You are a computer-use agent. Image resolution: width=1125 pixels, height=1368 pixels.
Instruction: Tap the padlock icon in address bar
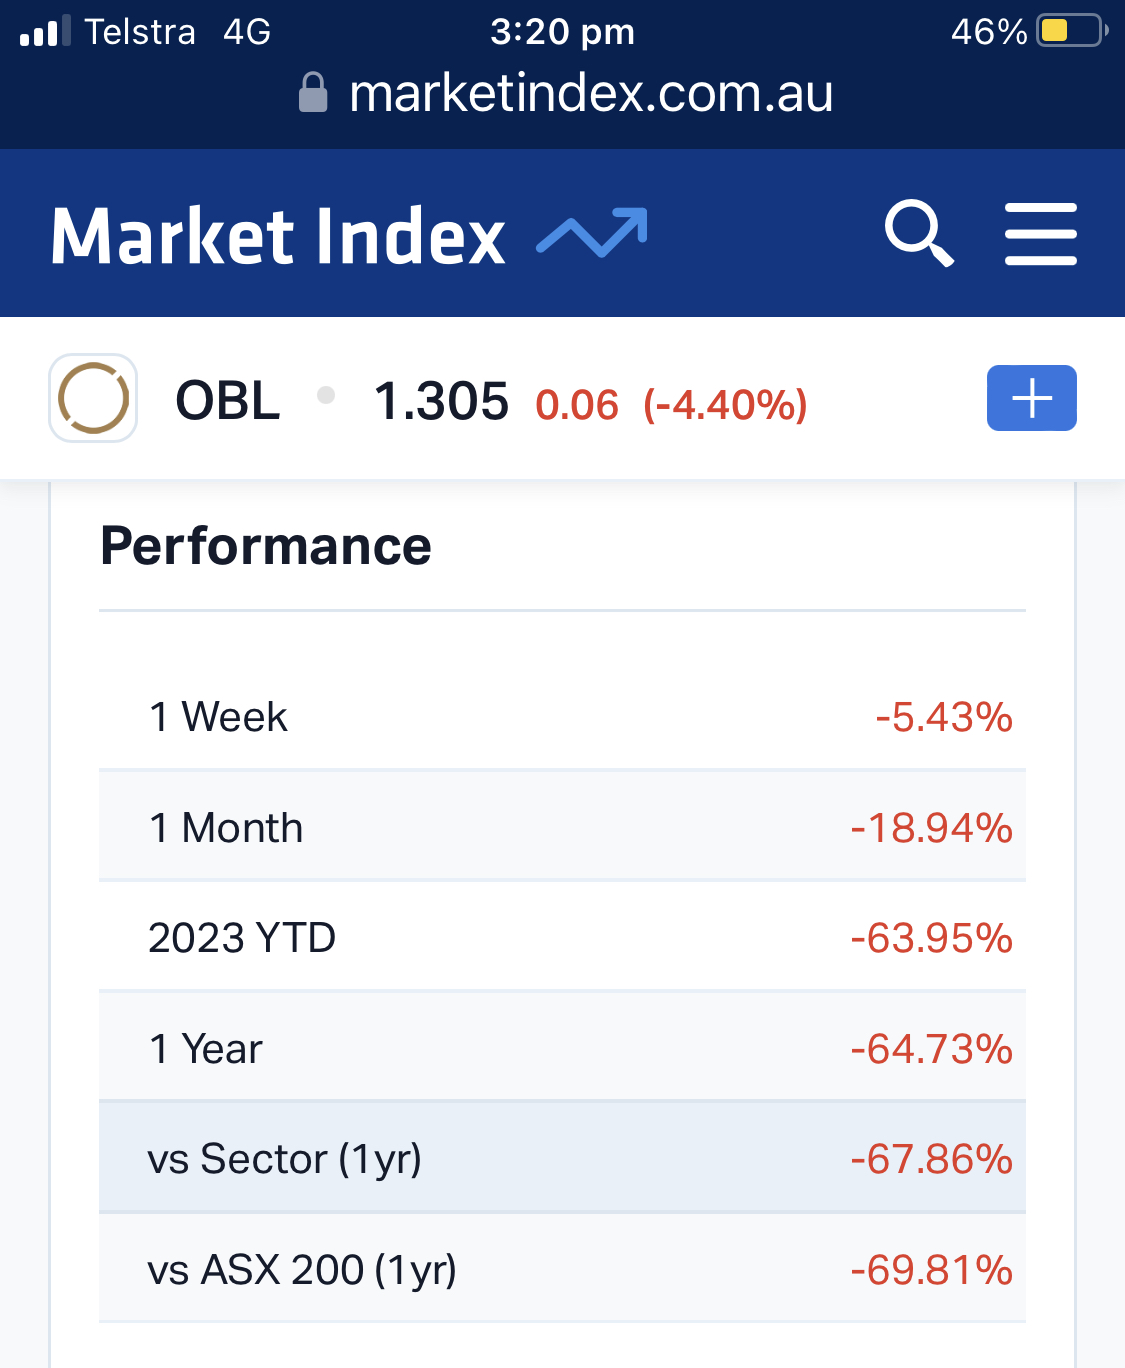(313, 93)
